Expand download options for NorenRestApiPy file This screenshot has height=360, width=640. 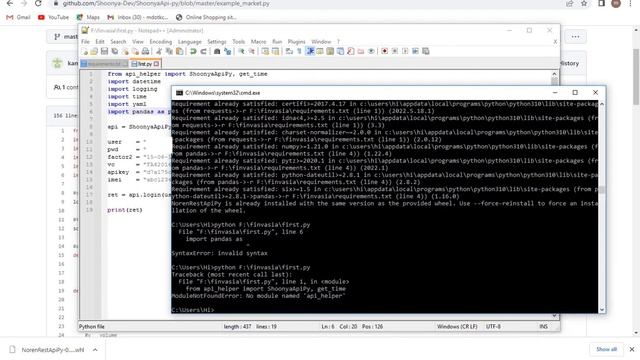[95, 350]
